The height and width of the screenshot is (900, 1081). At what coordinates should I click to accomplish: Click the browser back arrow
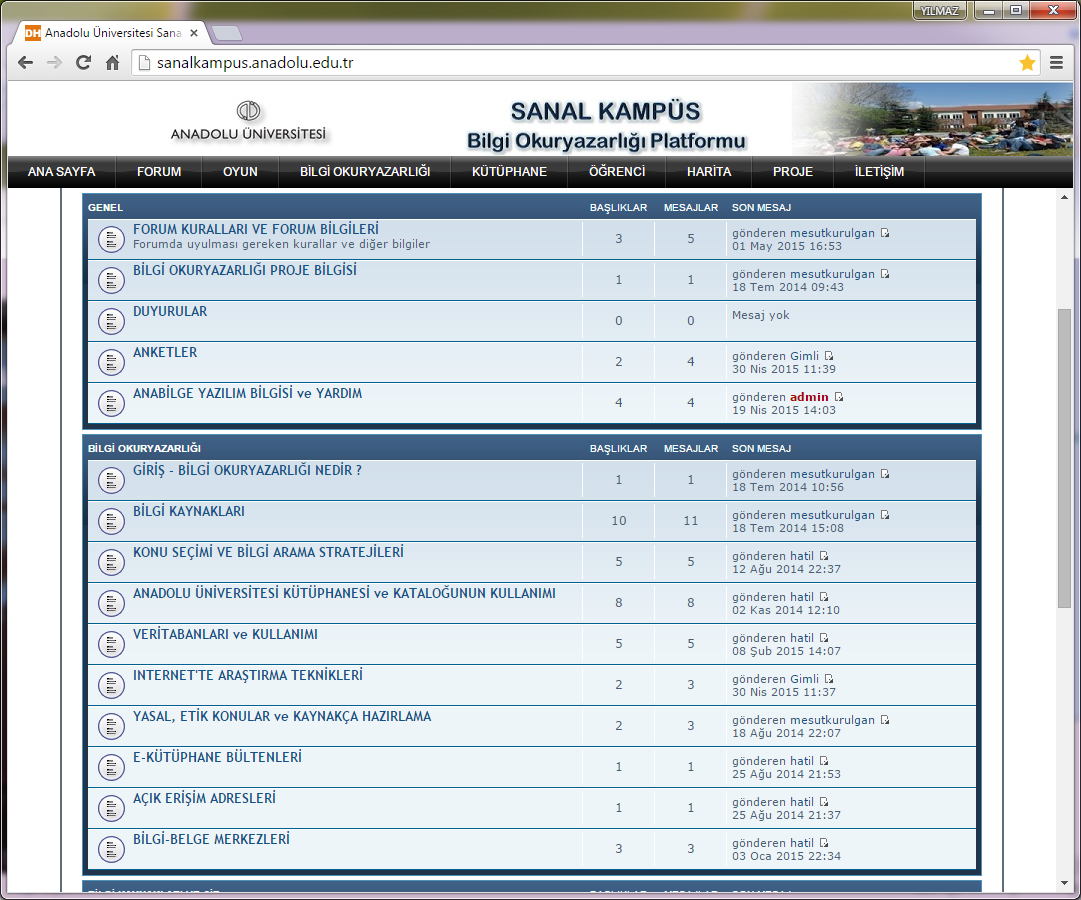click(26, 63)
